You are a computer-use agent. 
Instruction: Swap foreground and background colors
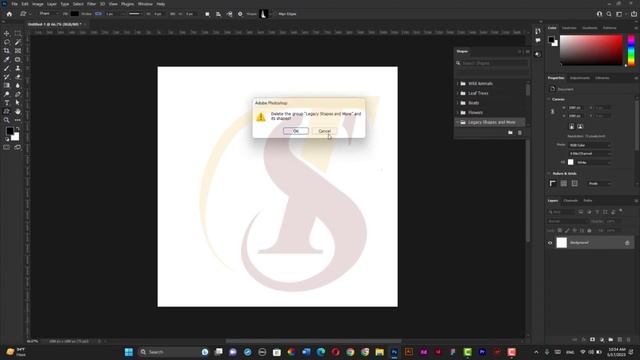coord(18,129)
